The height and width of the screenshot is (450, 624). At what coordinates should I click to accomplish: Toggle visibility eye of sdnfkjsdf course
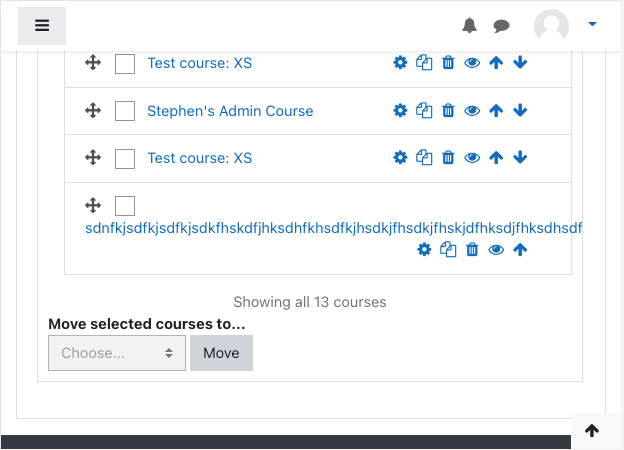[x=496, y=250]
